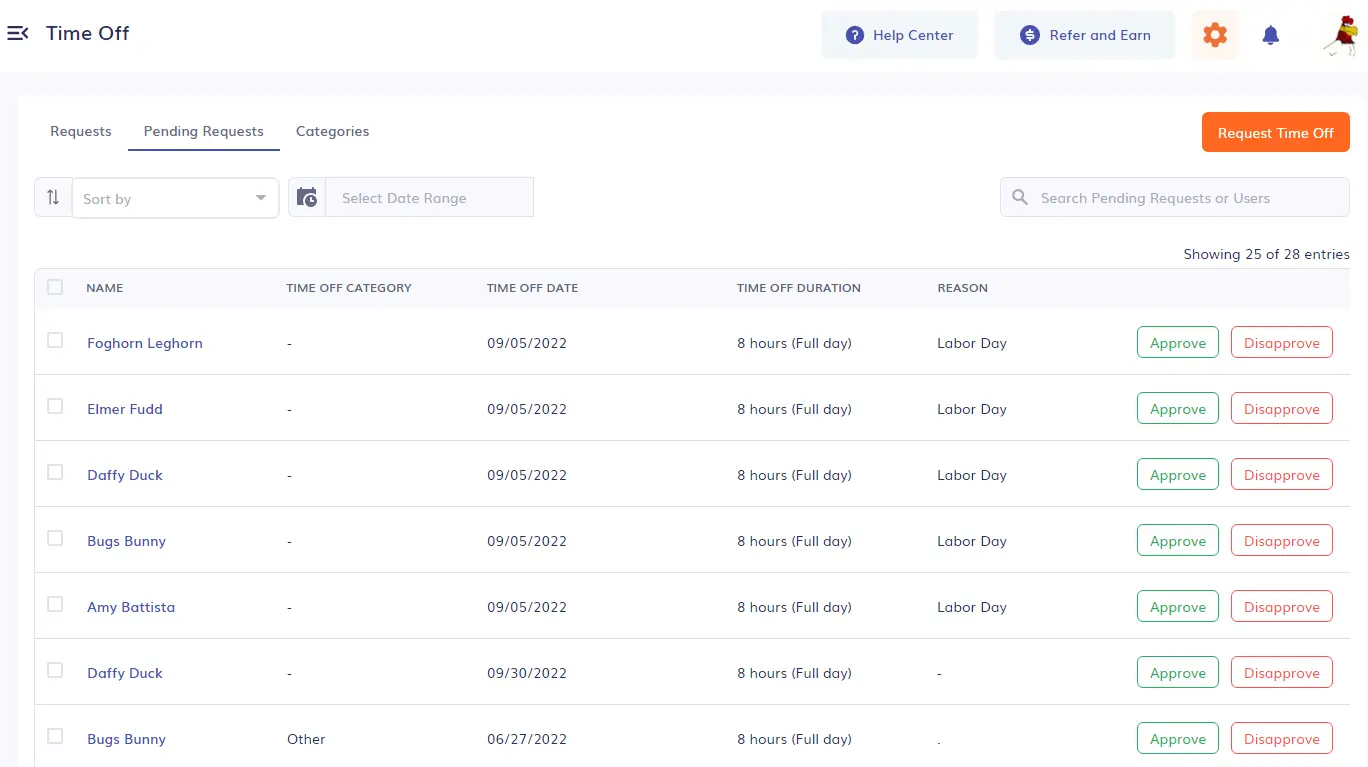The height and width of the screenshot is (767, 1368).
Task: Check the select-all checkbox in header
Action: click(x=55, y=286)
